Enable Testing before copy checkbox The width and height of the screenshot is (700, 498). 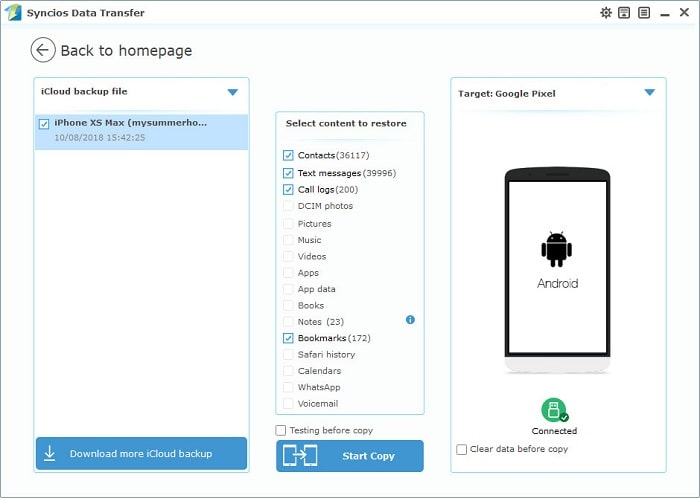tap(280, 430)
